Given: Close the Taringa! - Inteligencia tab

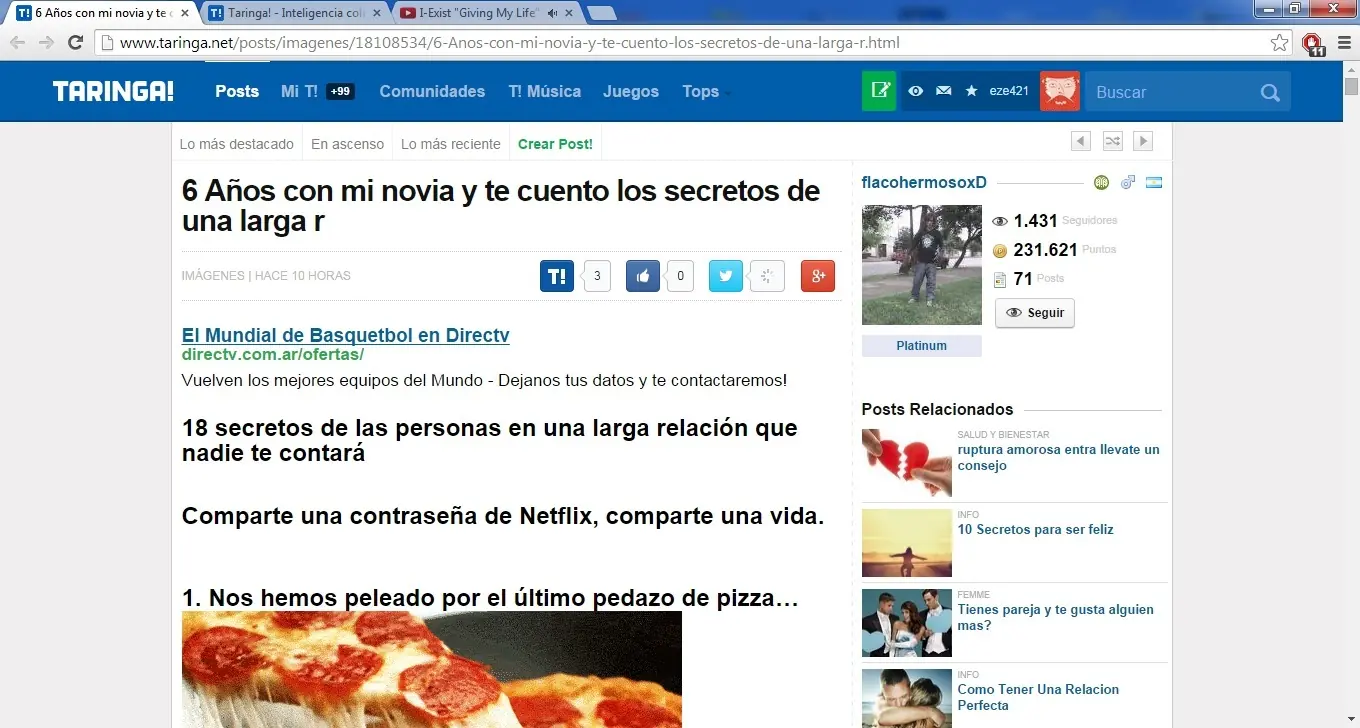Looking at the screenshot, I should [x=376, y=13].
